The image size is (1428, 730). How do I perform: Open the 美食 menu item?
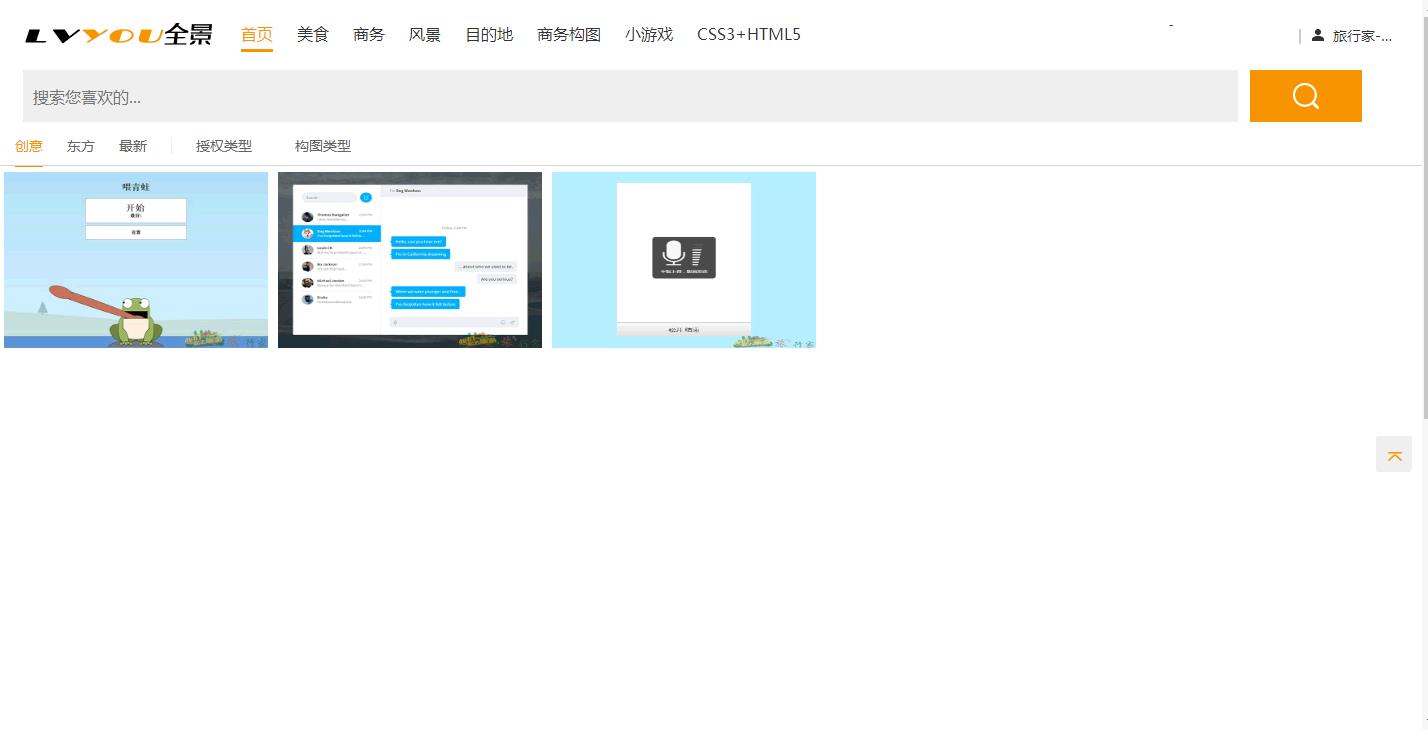click(x=313, y=34)
